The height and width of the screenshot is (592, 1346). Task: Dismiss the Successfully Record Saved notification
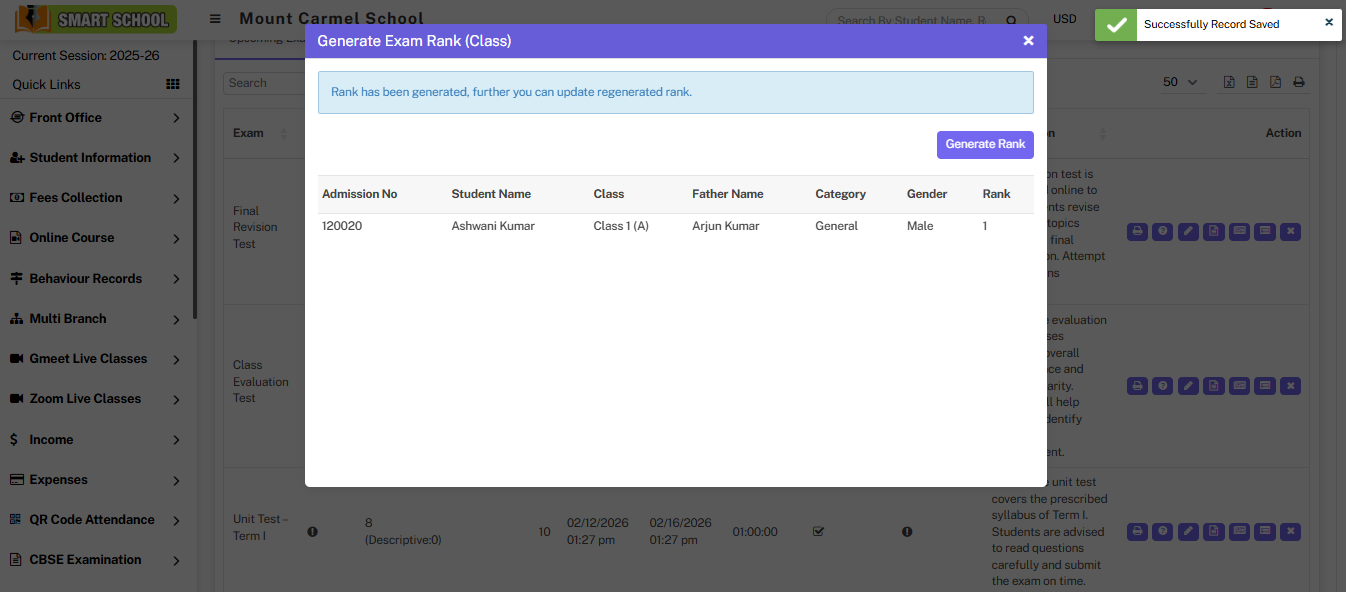click(x=1329, y=22)
